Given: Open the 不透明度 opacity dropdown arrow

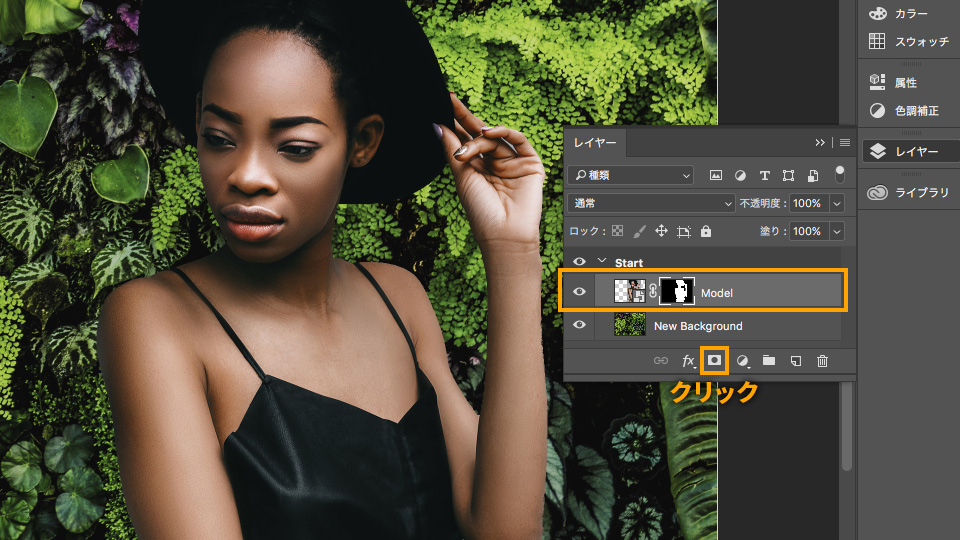Looking at the screenshot, I should tap(836, 203).
